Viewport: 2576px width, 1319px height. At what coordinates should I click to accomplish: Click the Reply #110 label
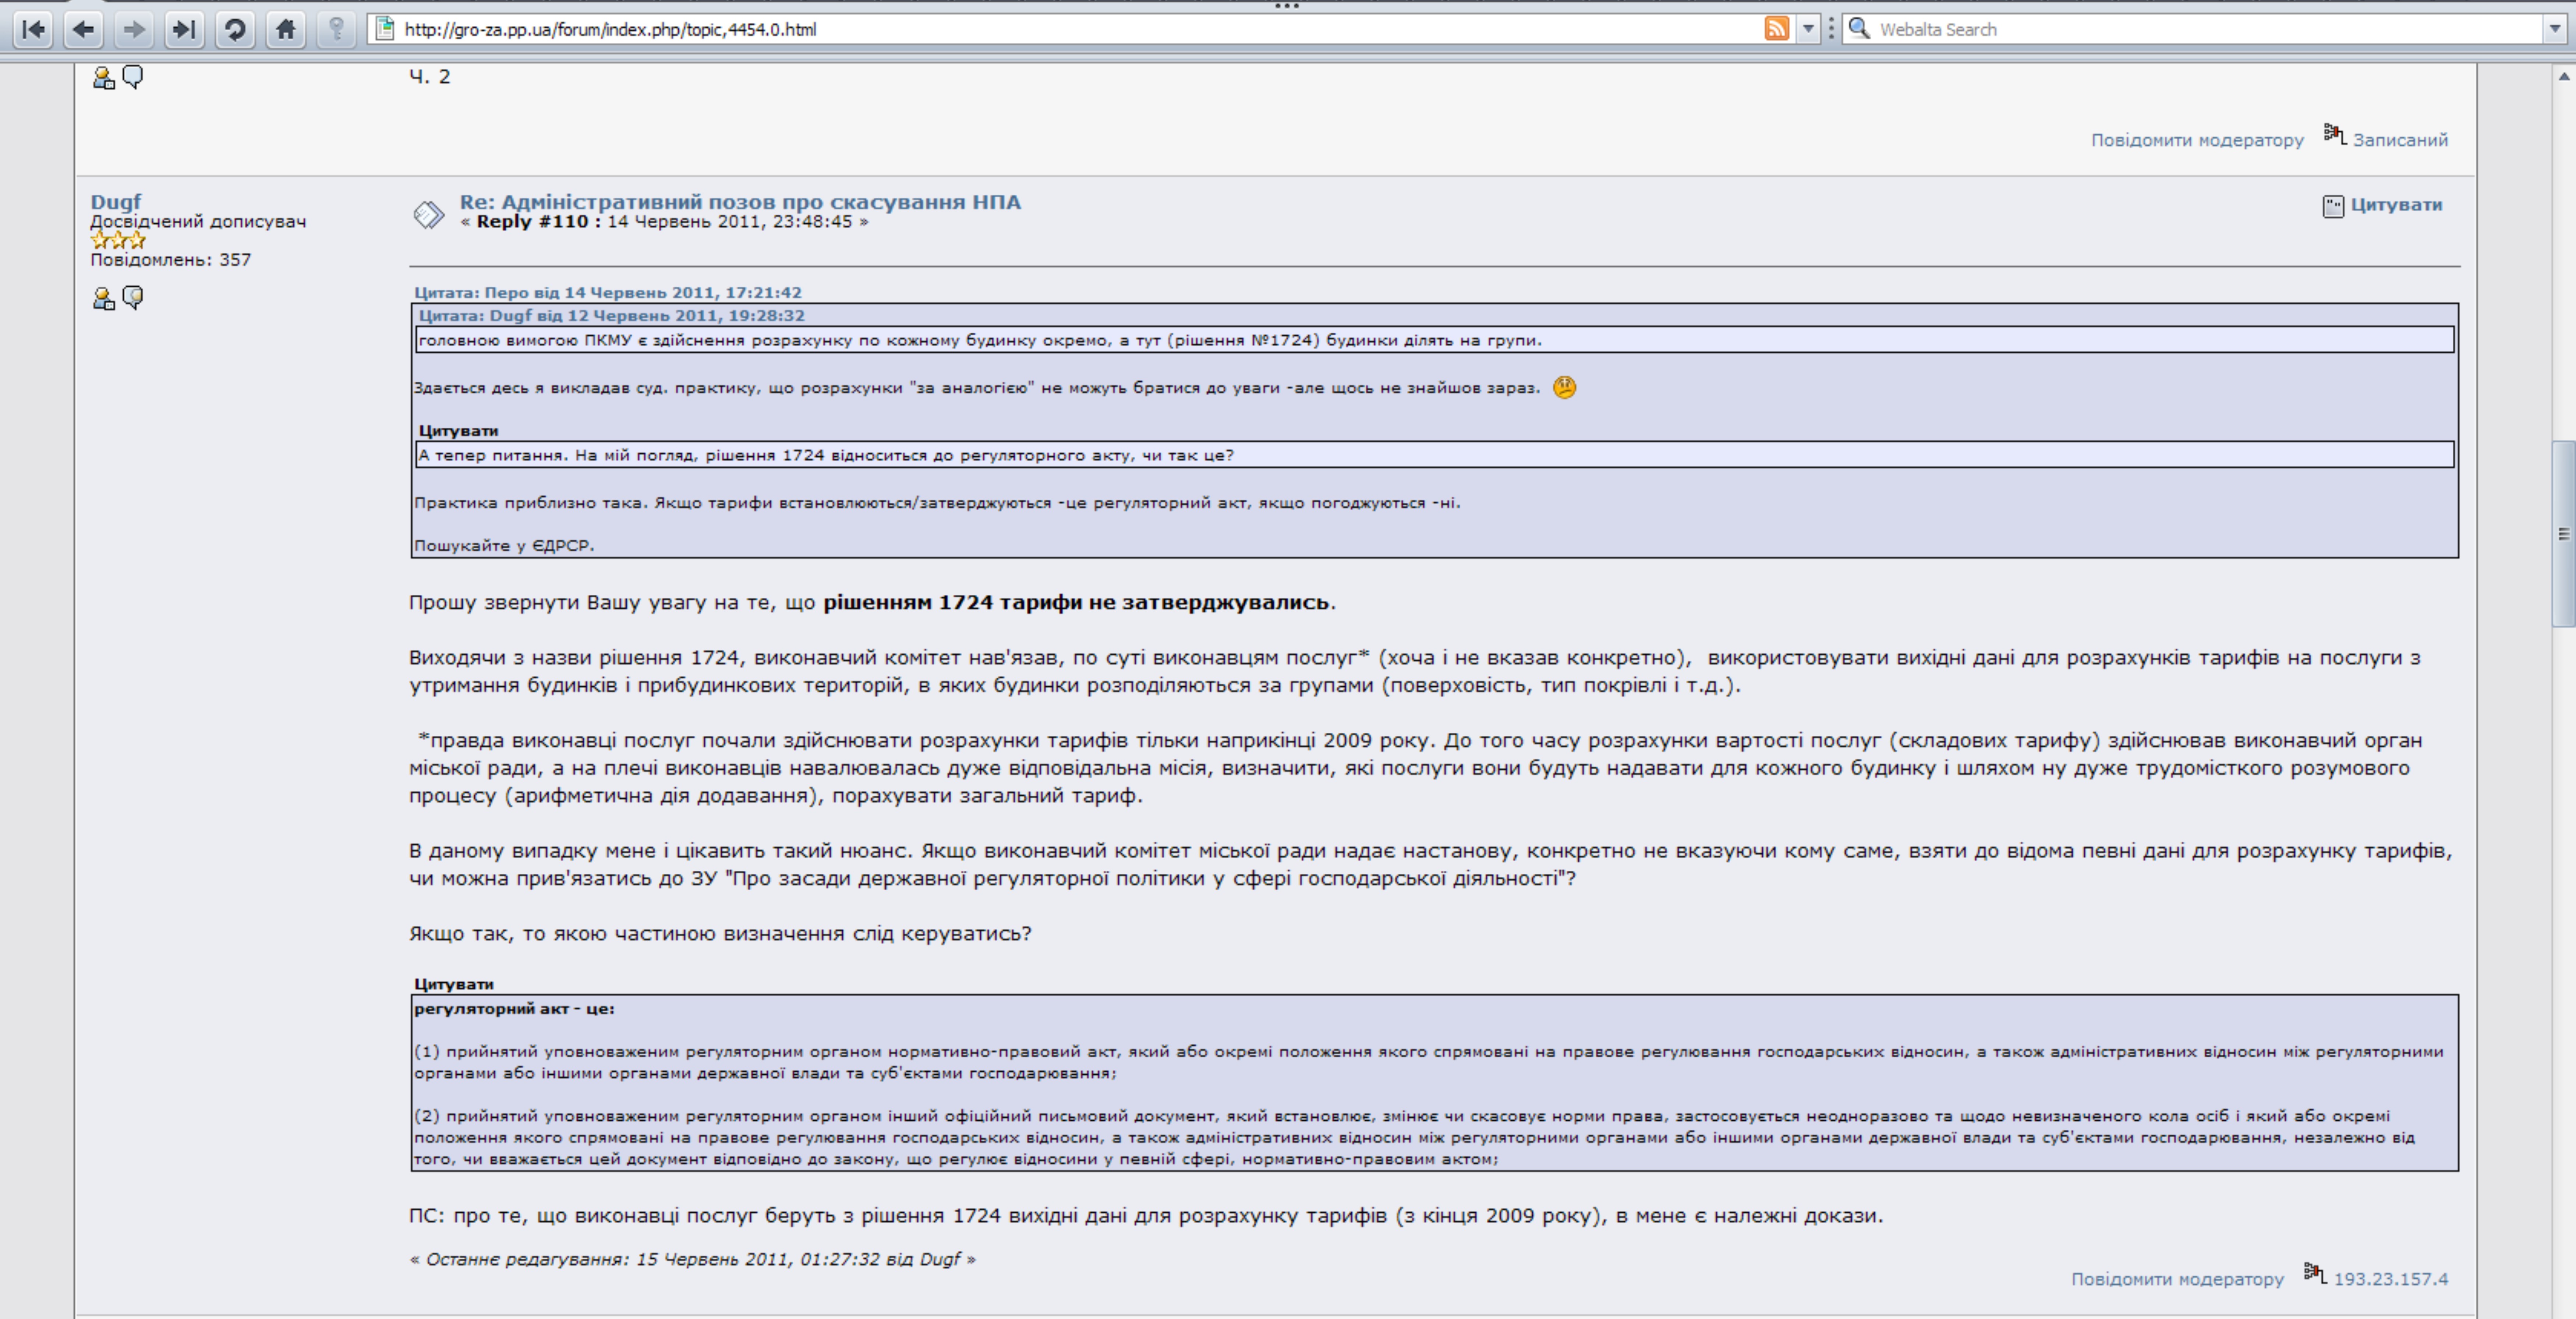[538, 222]
